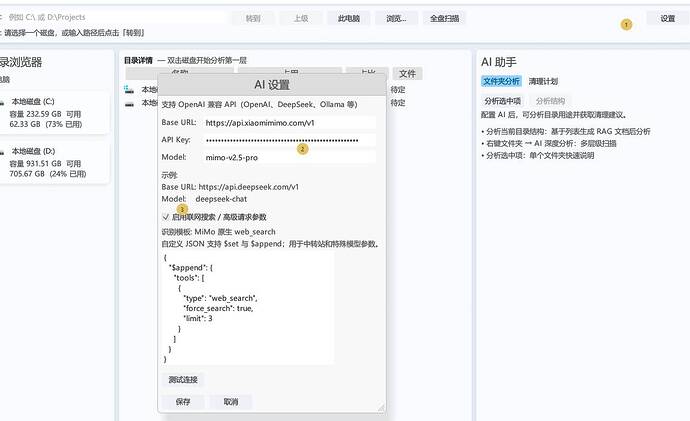This screenshot has width=690, height=421.
Task: Click the 全盘扫描 full scan button
Action: pos(444,18)
